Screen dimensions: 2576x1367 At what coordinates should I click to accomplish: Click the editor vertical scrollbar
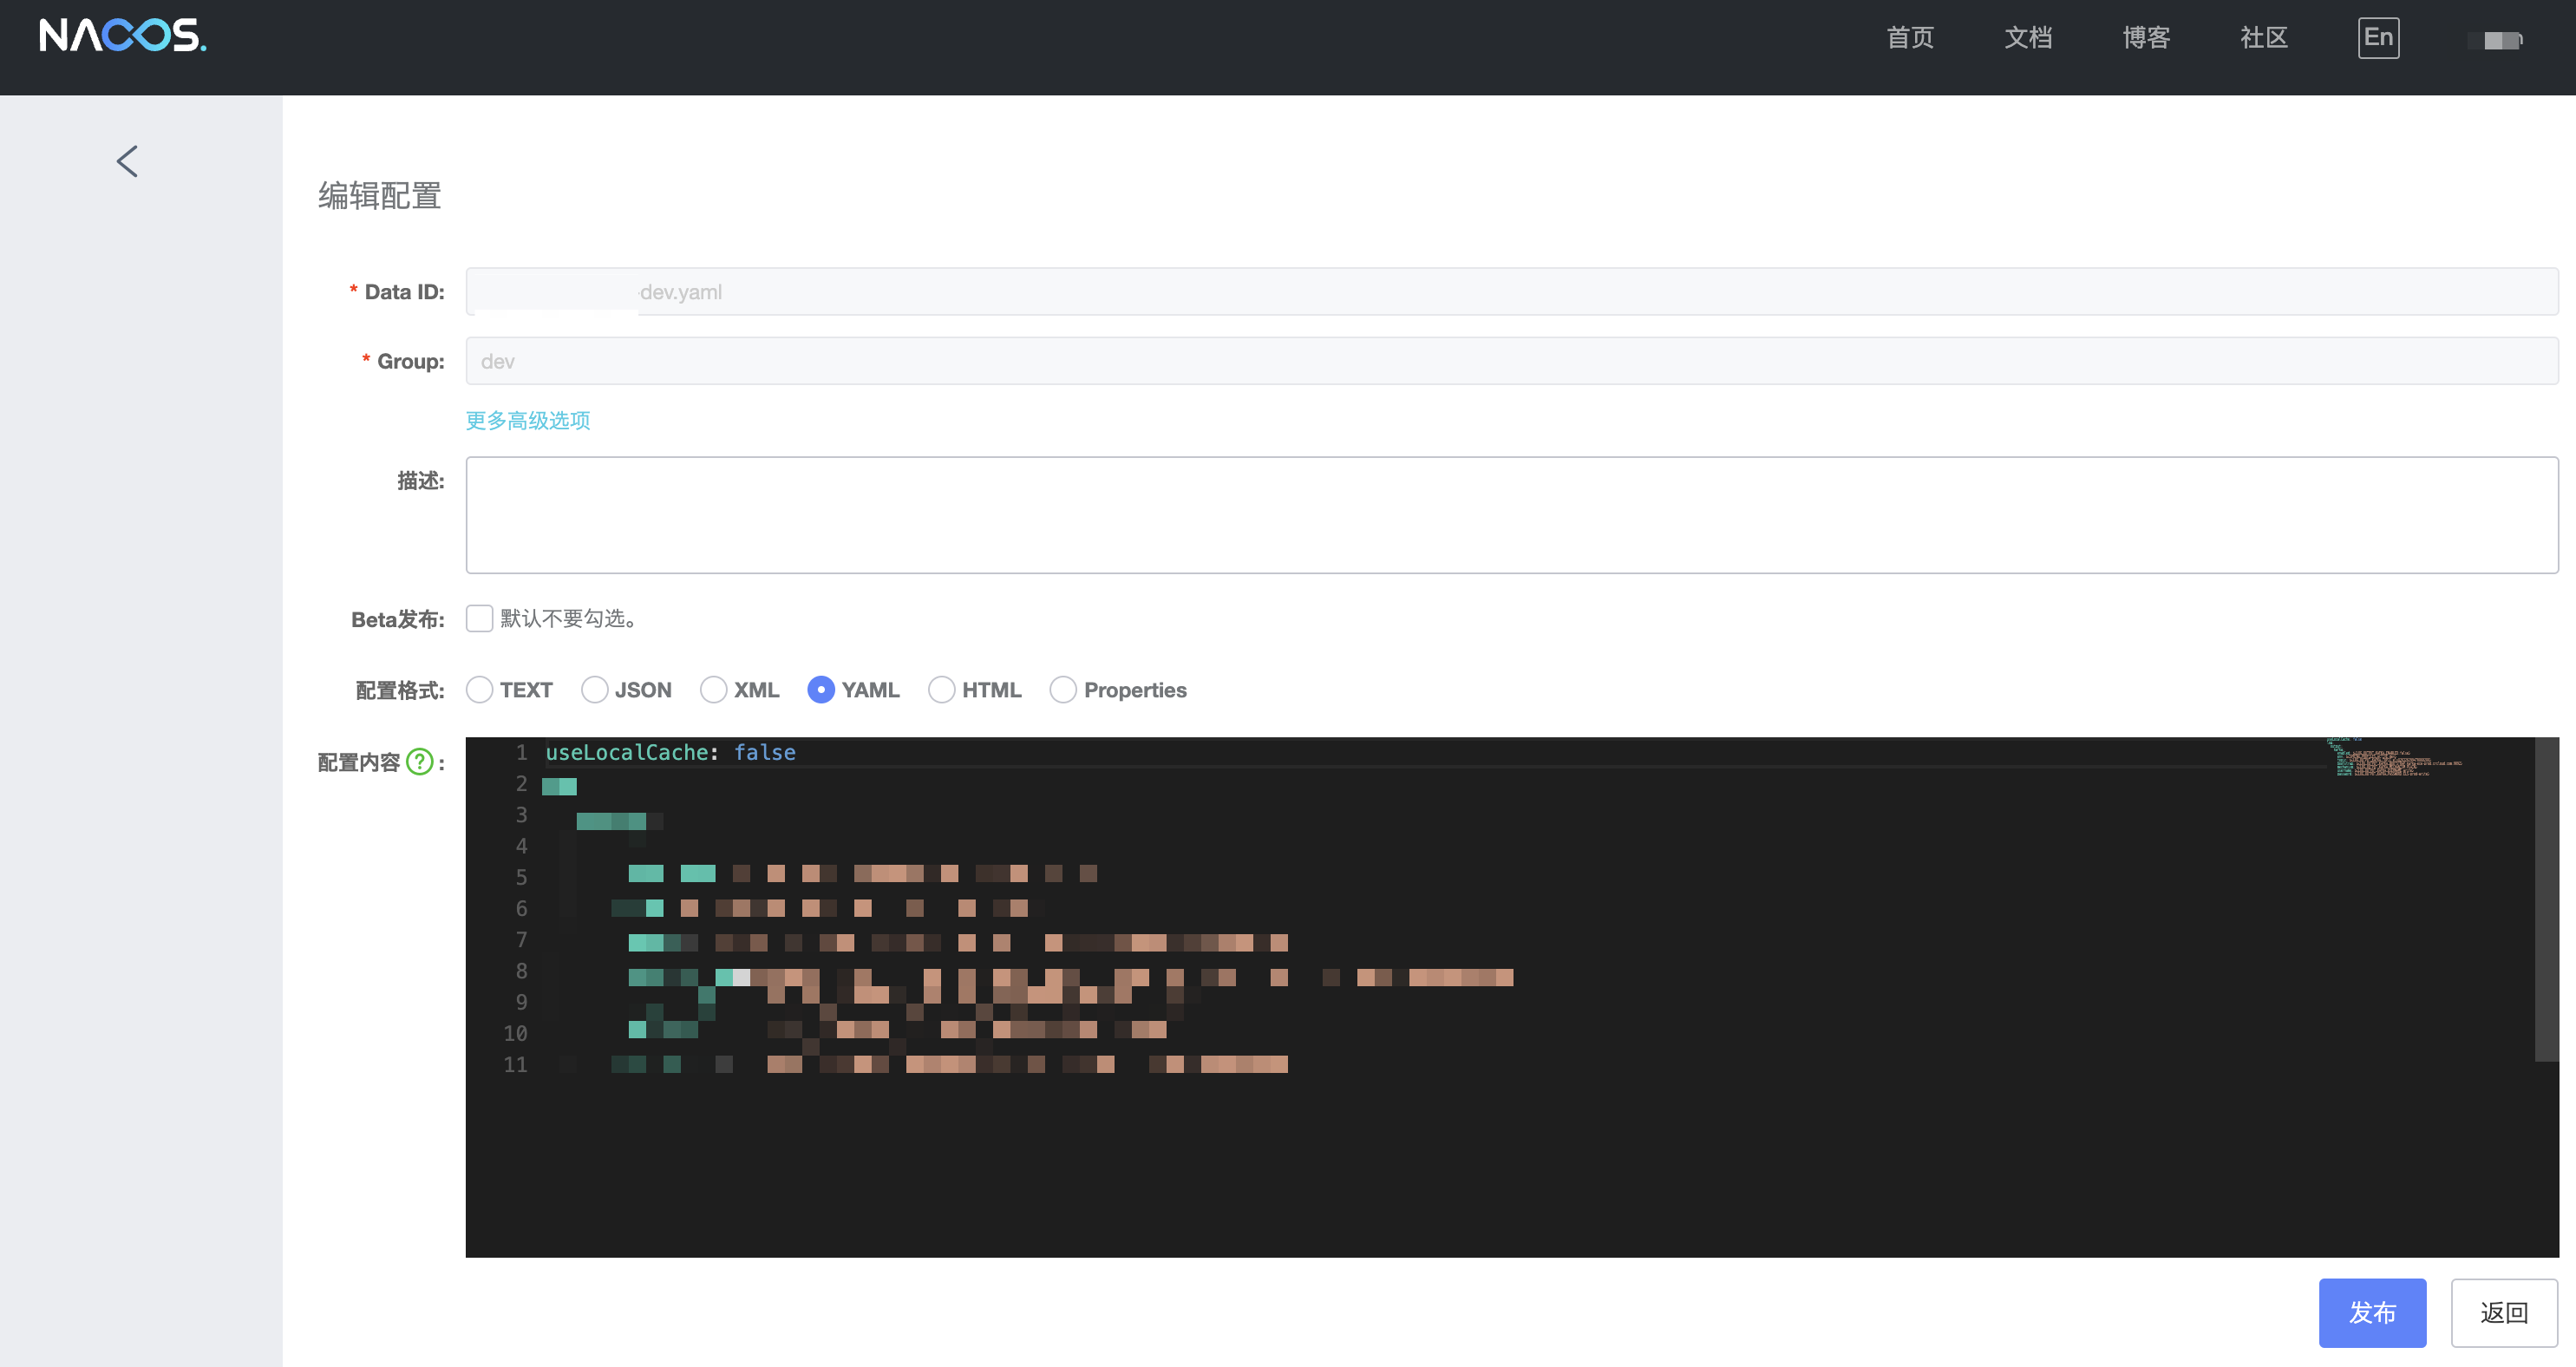2546,900
